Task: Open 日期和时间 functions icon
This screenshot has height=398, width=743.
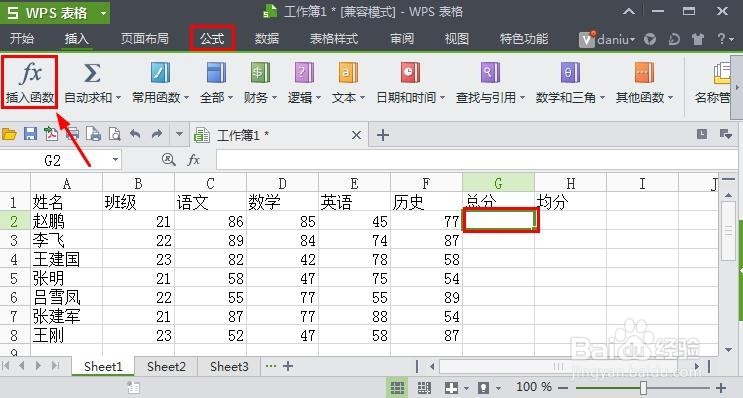Action: click(410, 73)
